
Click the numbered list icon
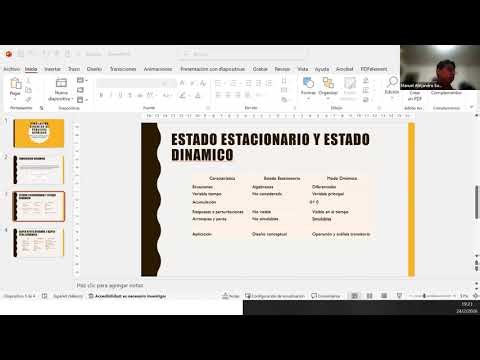(x=233, y=83)
